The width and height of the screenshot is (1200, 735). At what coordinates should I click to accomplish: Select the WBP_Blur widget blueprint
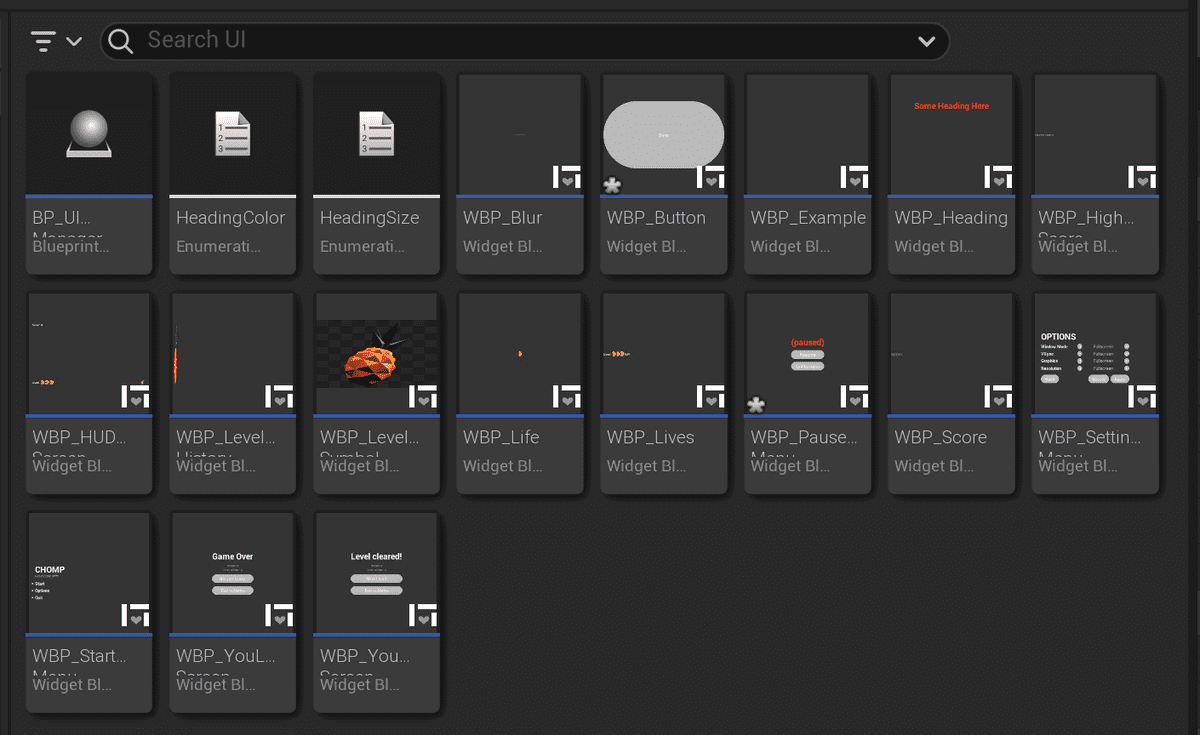click(x=520, y=135)
